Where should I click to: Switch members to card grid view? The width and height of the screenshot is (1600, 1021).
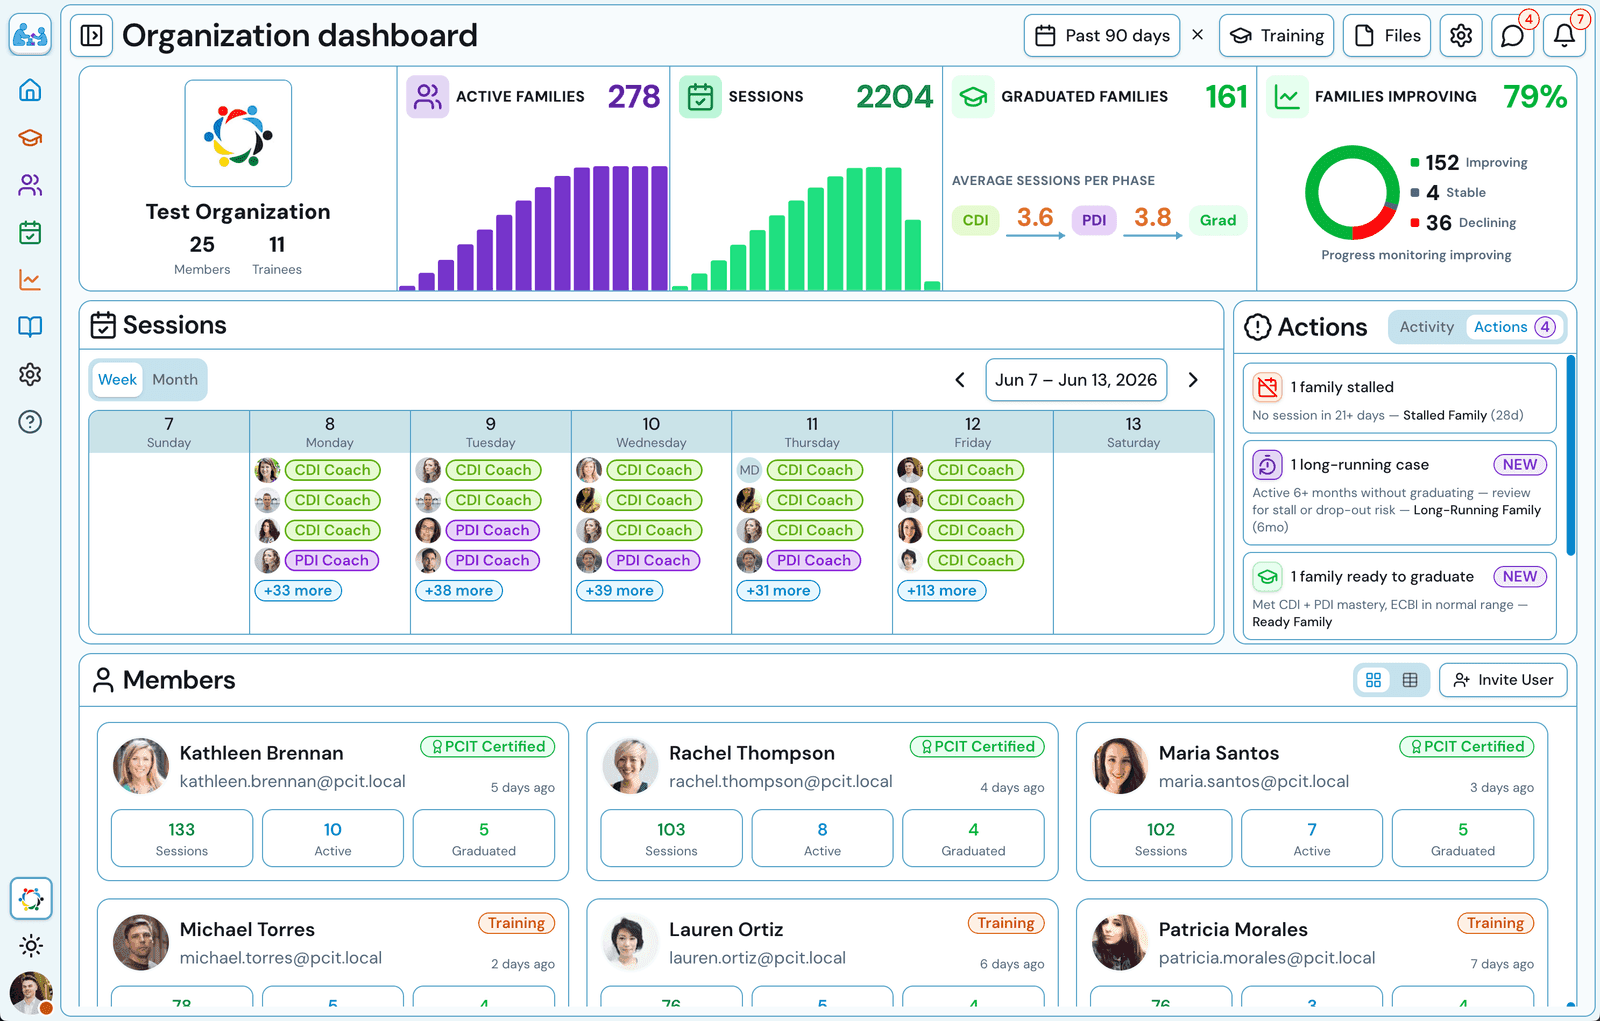[1373, 680]
